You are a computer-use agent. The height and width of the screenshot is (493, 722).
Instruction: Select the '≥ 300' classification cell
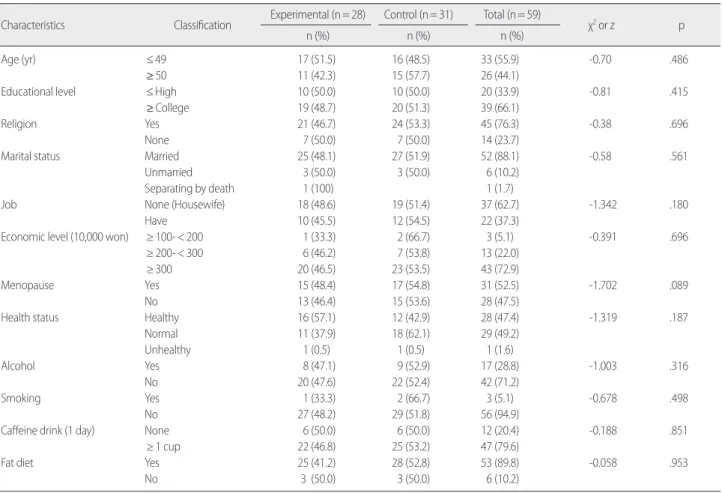tap(159, 269)
